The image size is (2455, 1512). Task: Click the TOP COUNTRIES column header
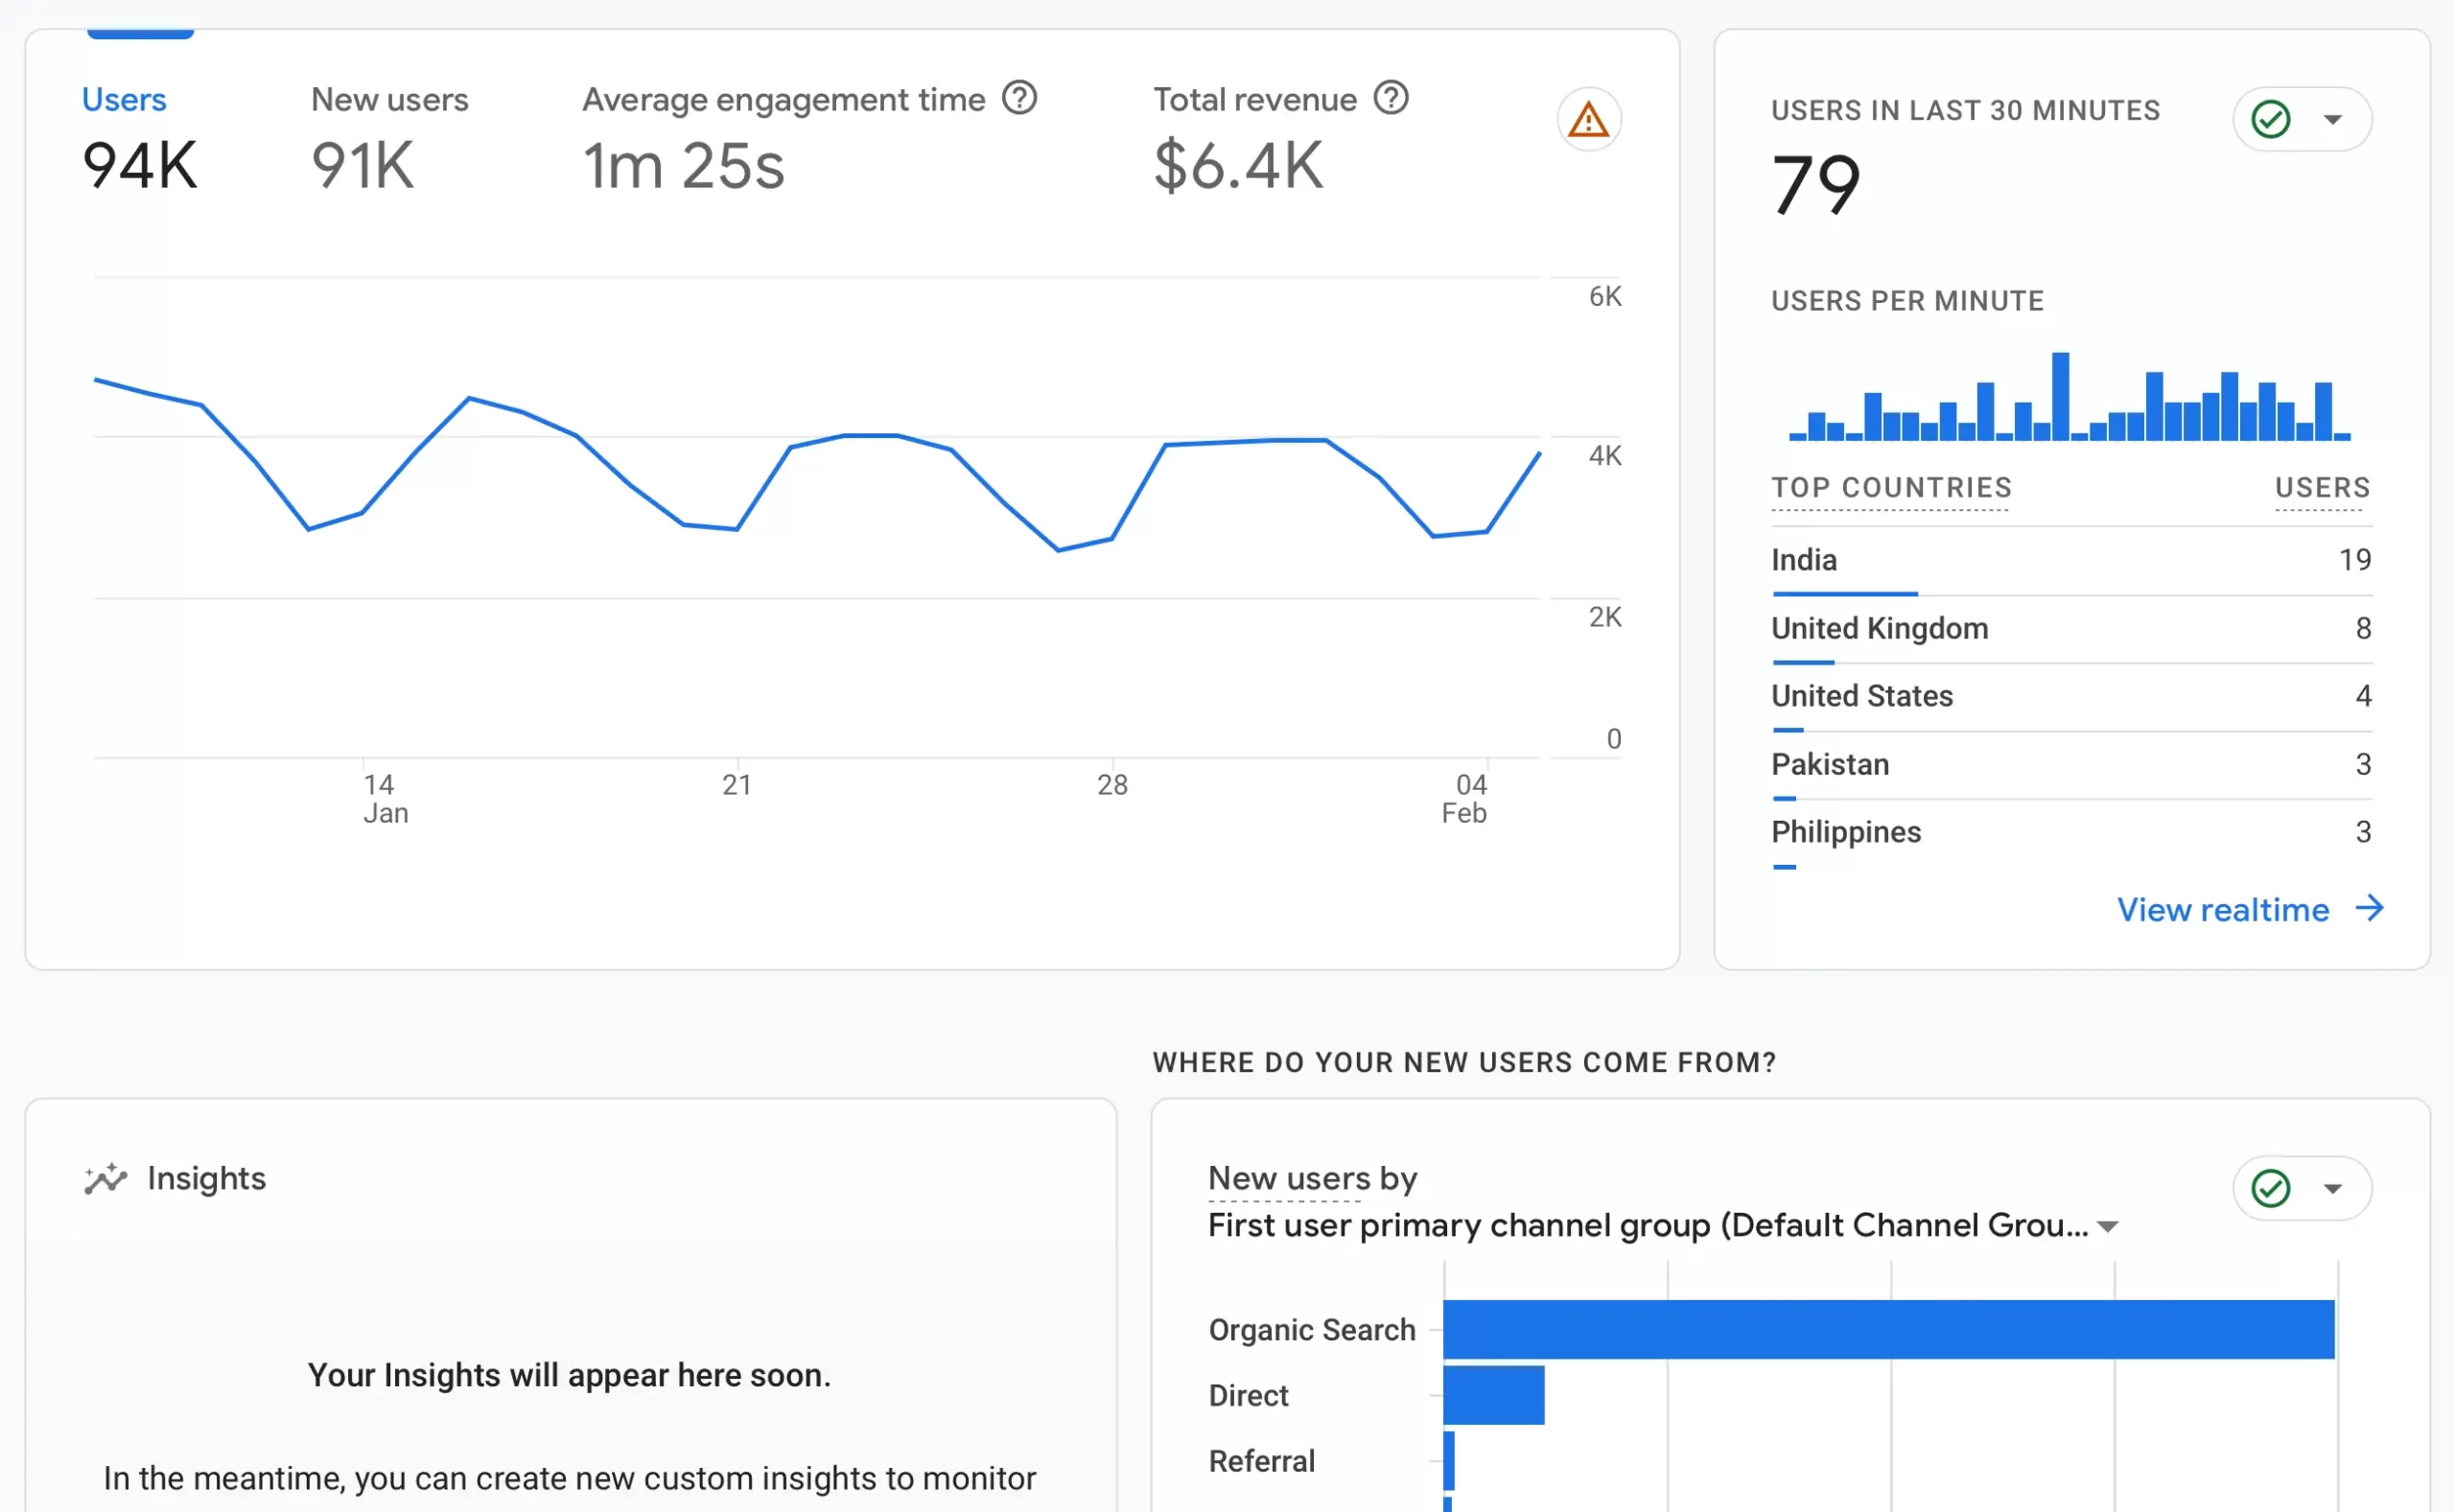click(x=1890, y=488)
